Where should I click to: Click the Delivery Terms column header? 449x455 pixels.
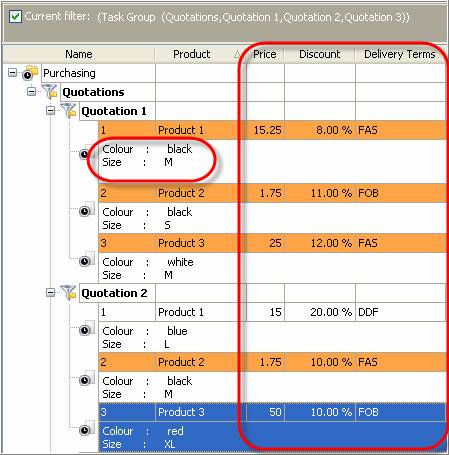[400, 54]
